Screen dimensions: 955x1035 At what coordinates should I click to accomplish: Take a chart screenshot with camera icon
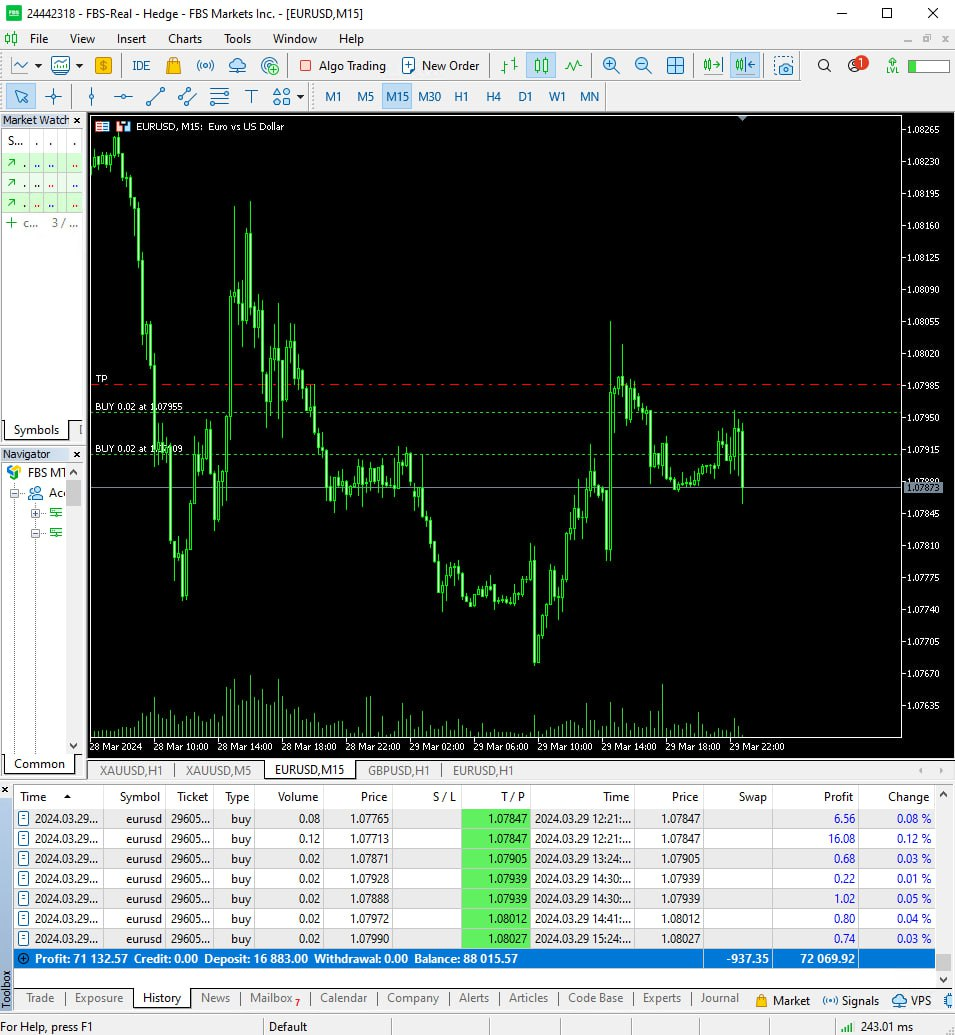pyautogui.click(x=783, y=65)
